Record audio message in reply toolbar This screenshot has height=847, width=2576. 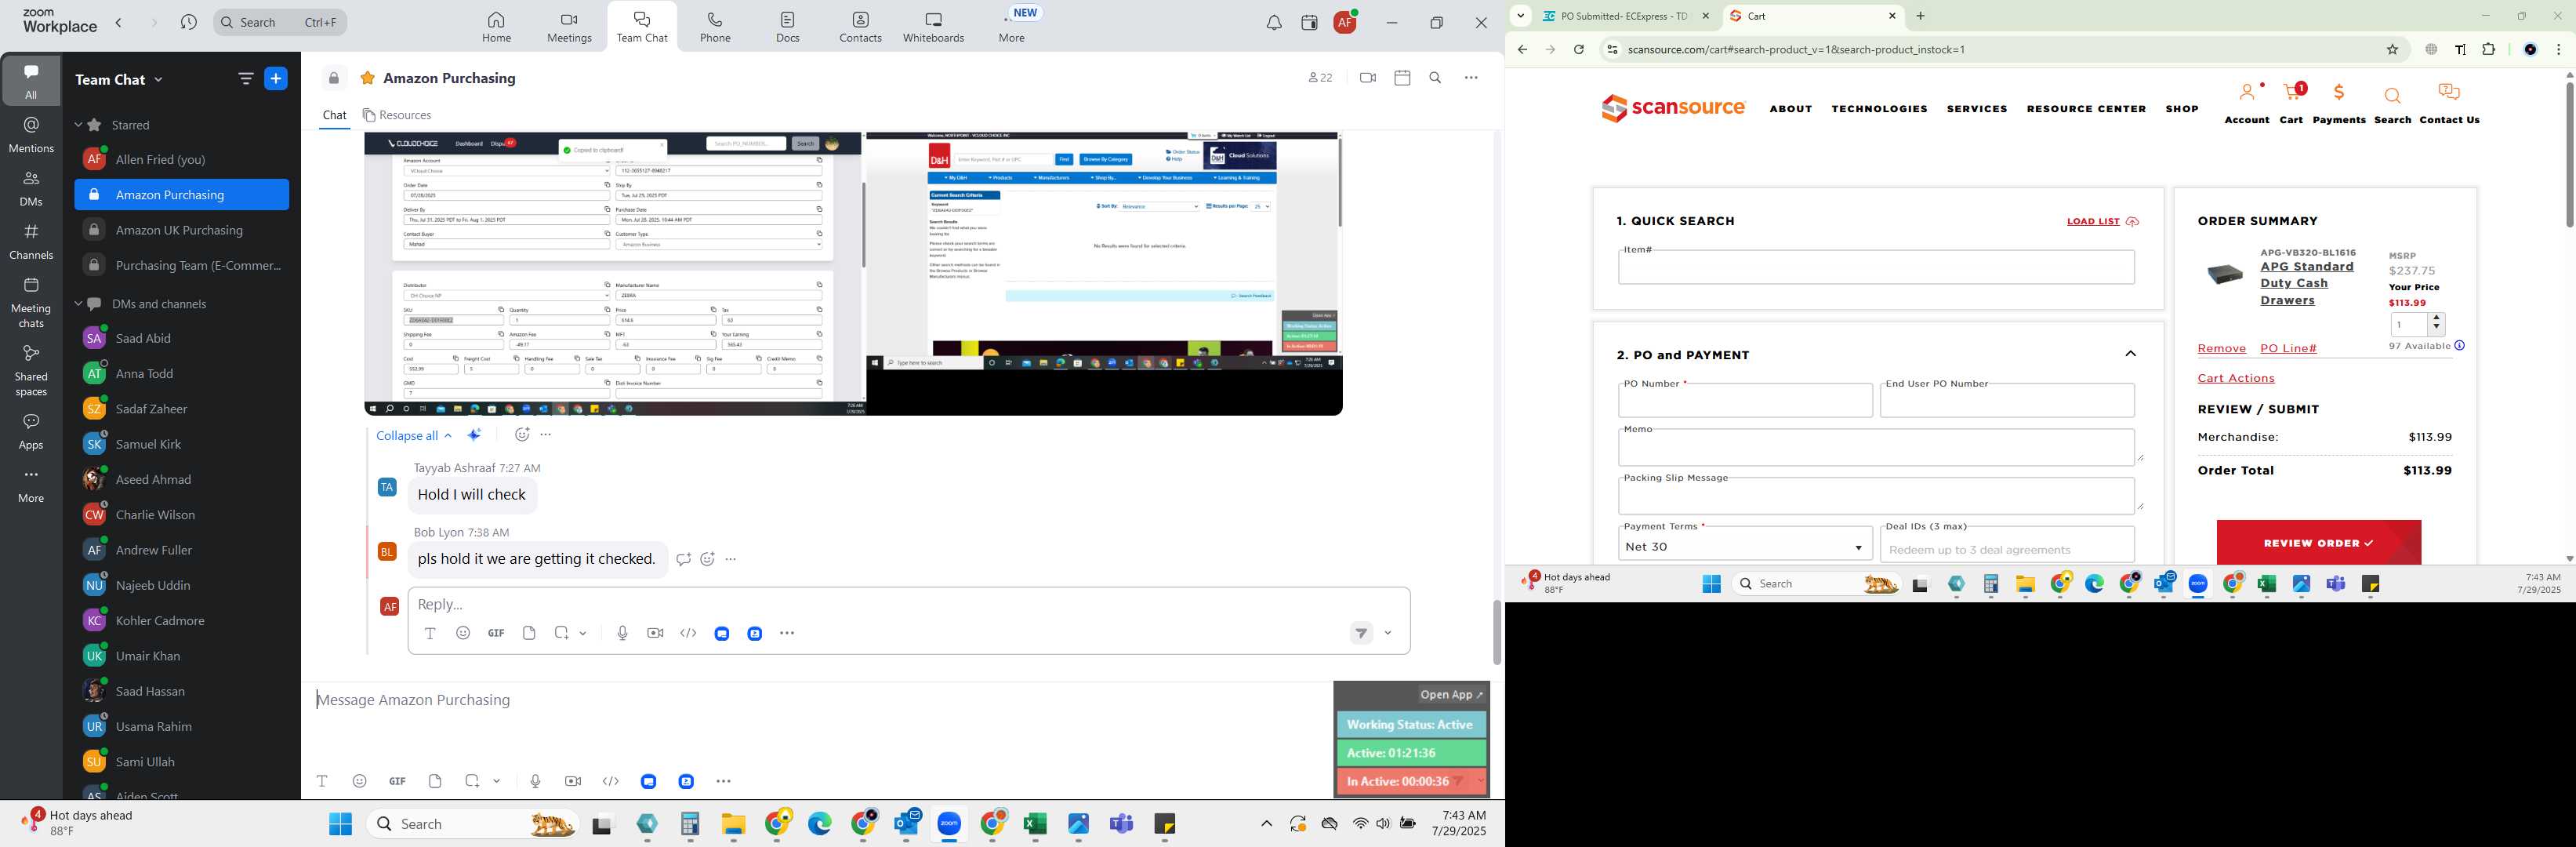(x=622, y=633)
